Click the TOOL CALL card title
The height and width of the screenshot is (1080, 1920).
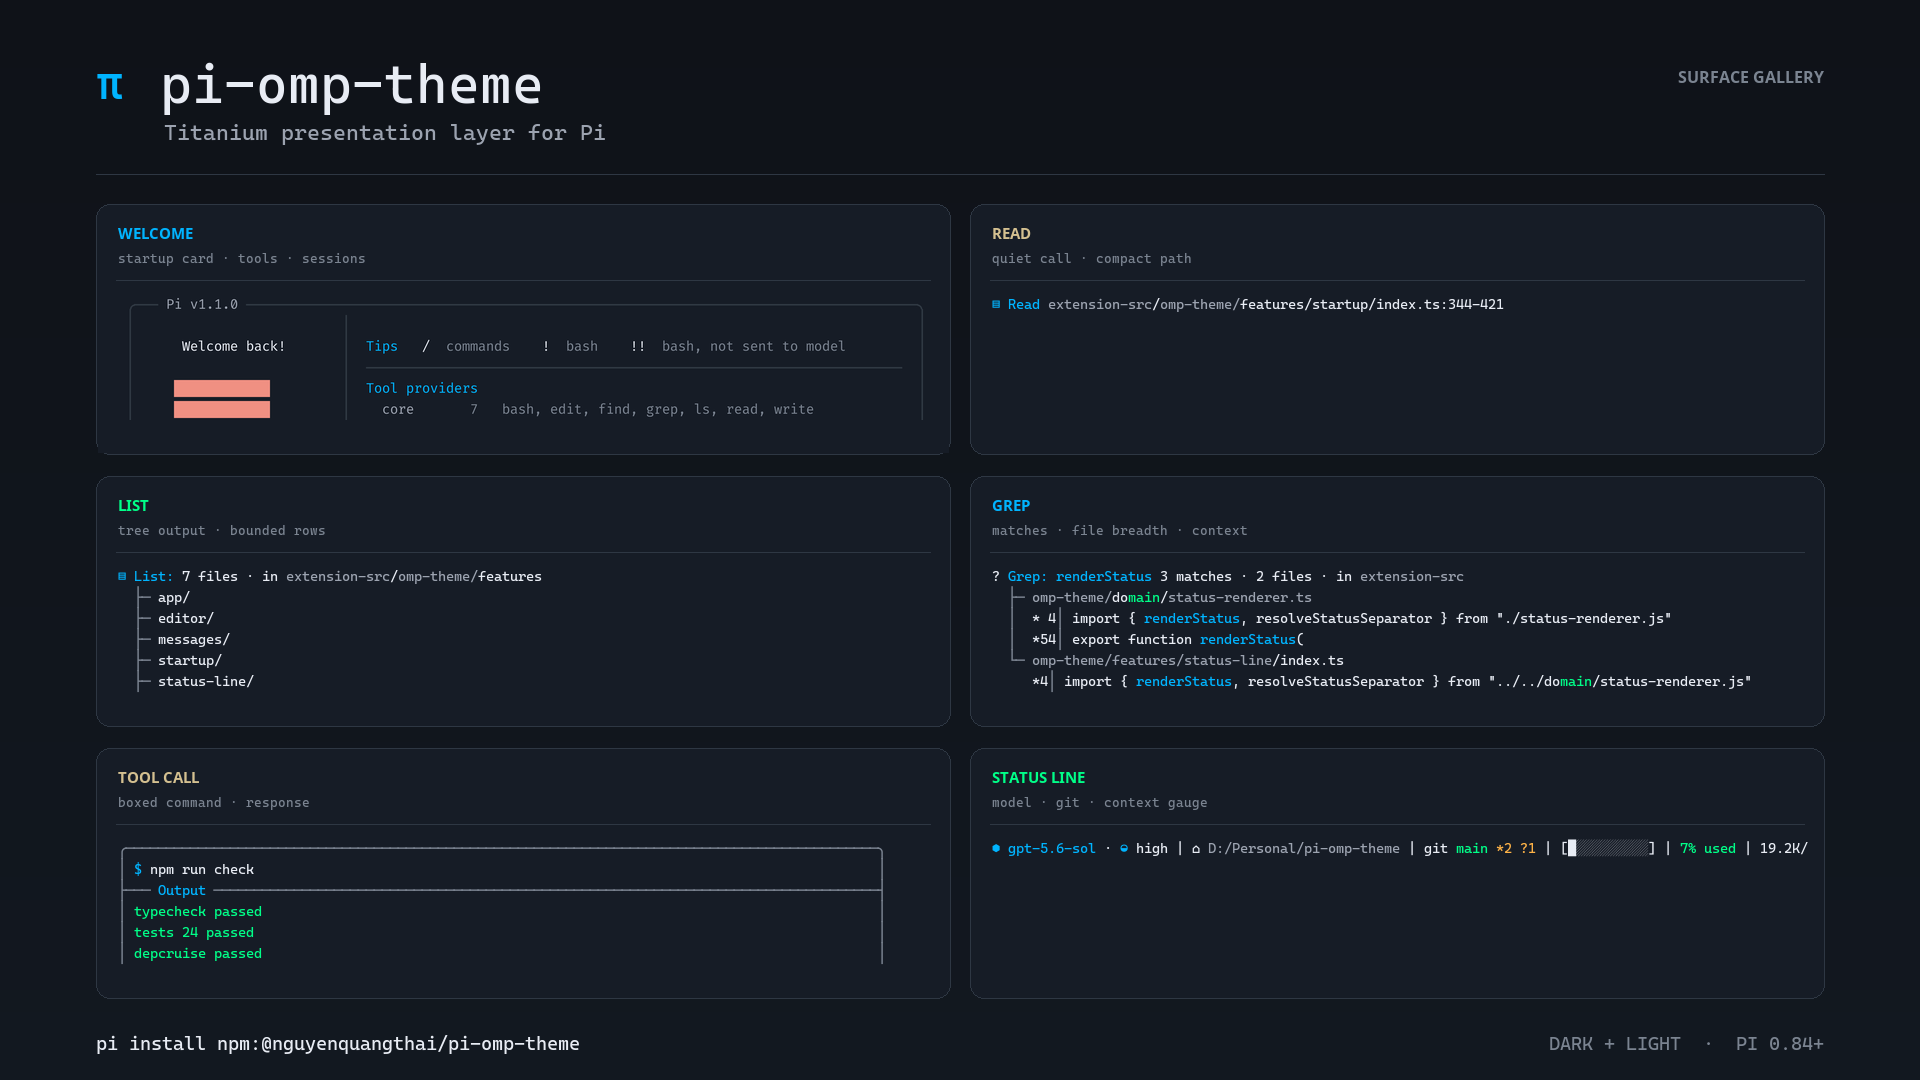coord(159,778)
